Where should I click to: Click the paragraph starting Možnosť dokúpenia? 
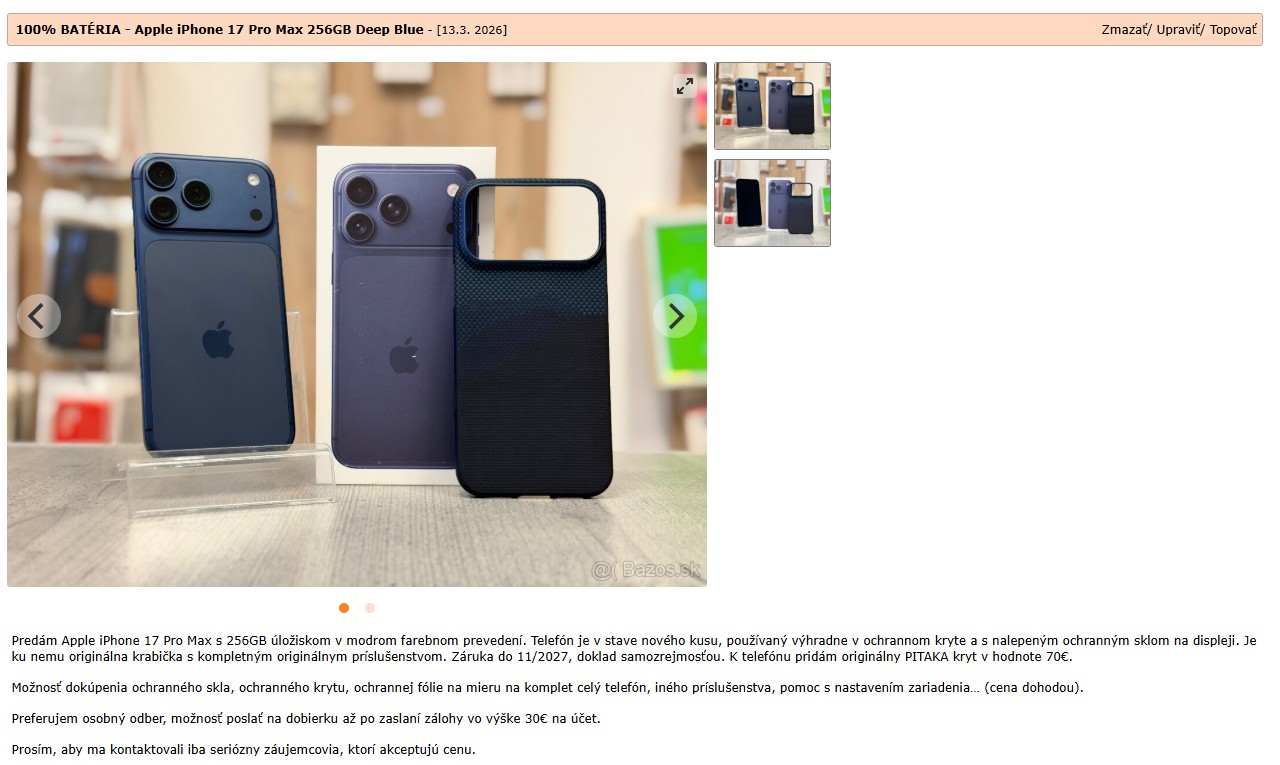point(547,688)
